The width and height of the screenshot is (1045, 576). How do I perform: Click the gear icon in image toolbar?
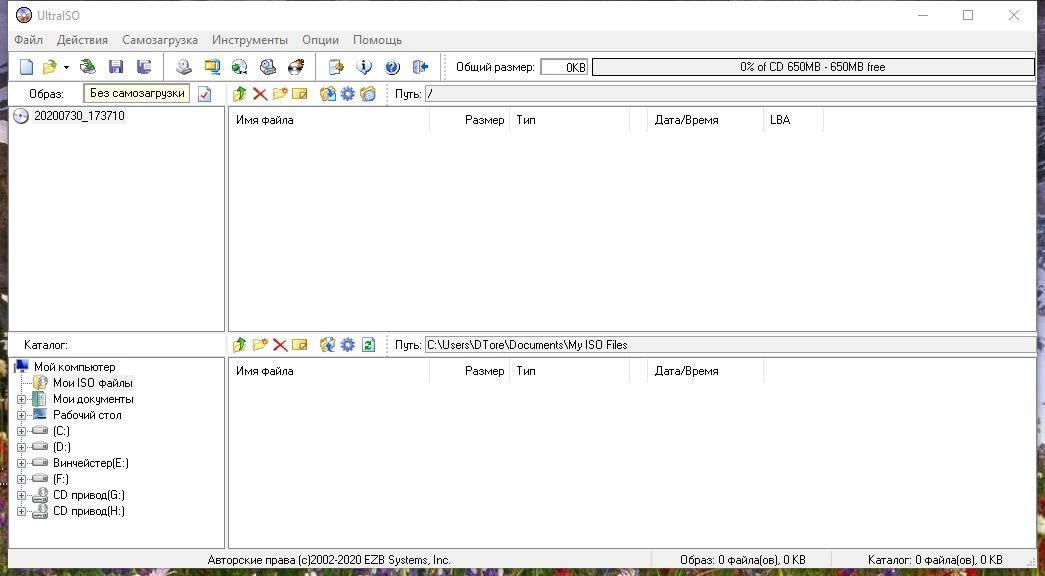pos(348,94)
